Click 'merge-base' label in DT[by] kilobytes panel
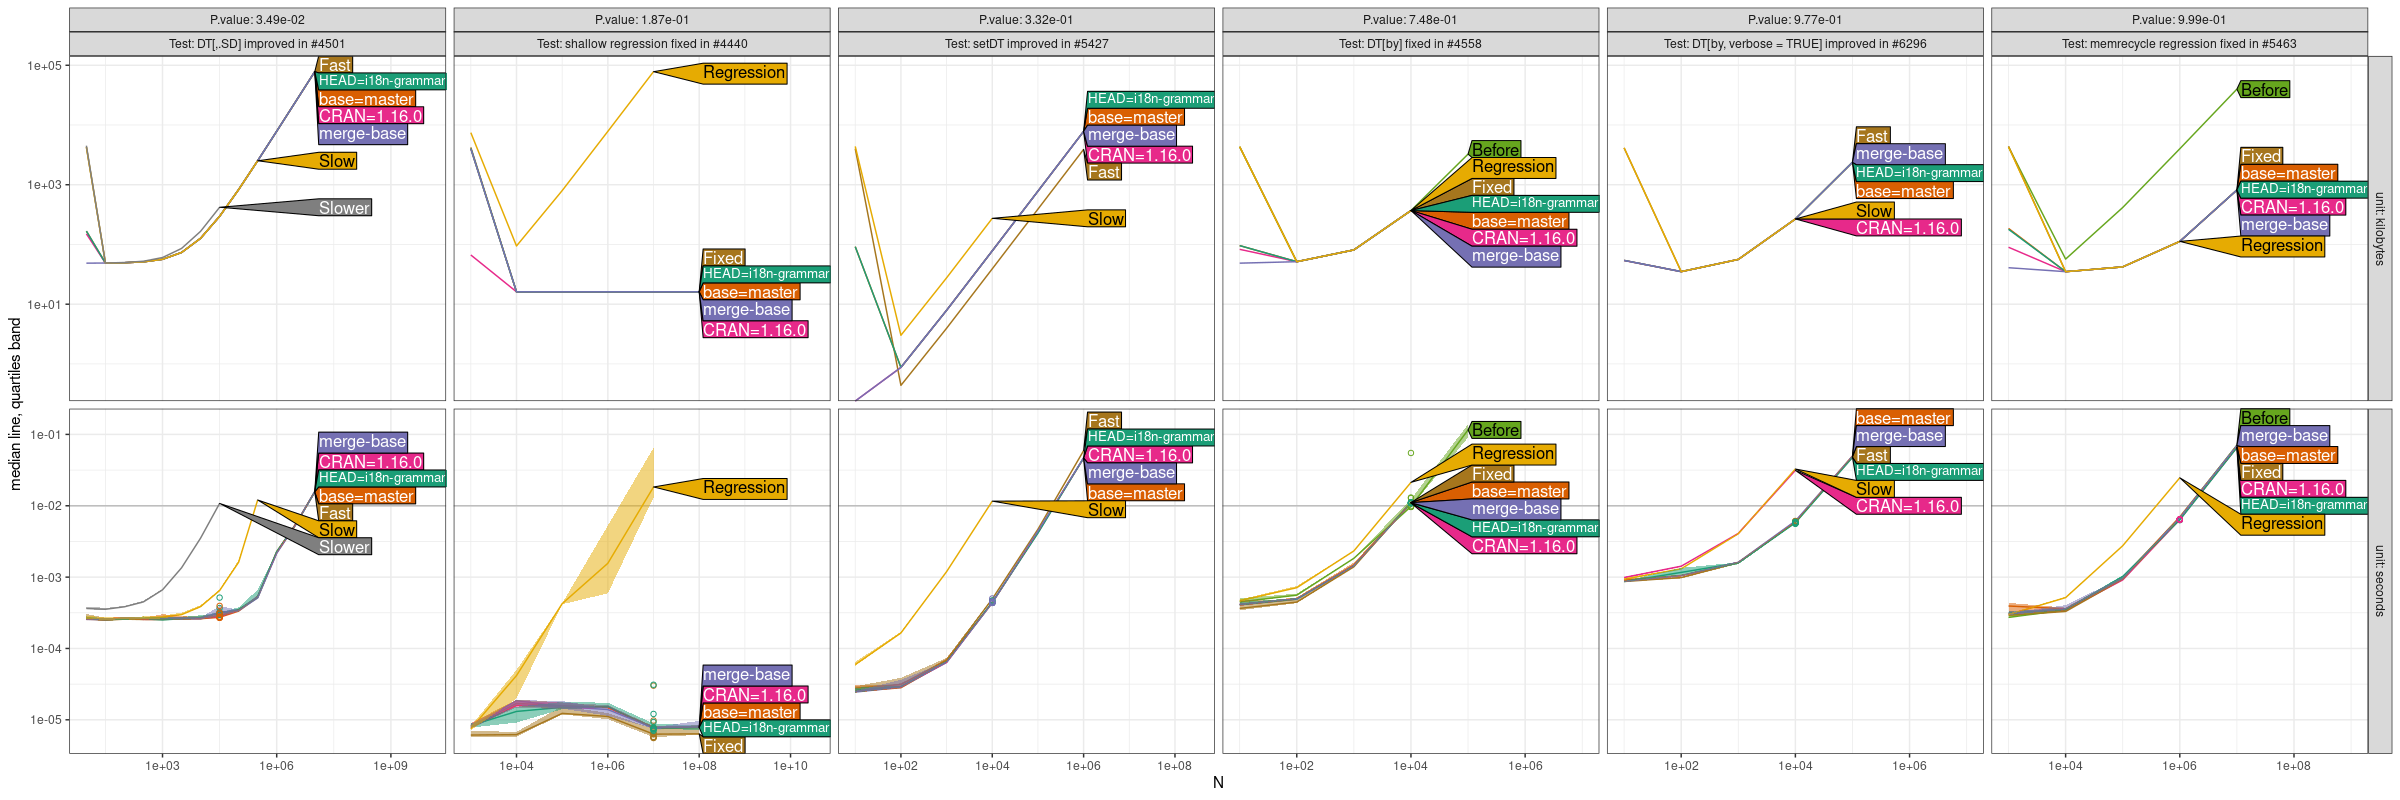 click(1515, 256)
